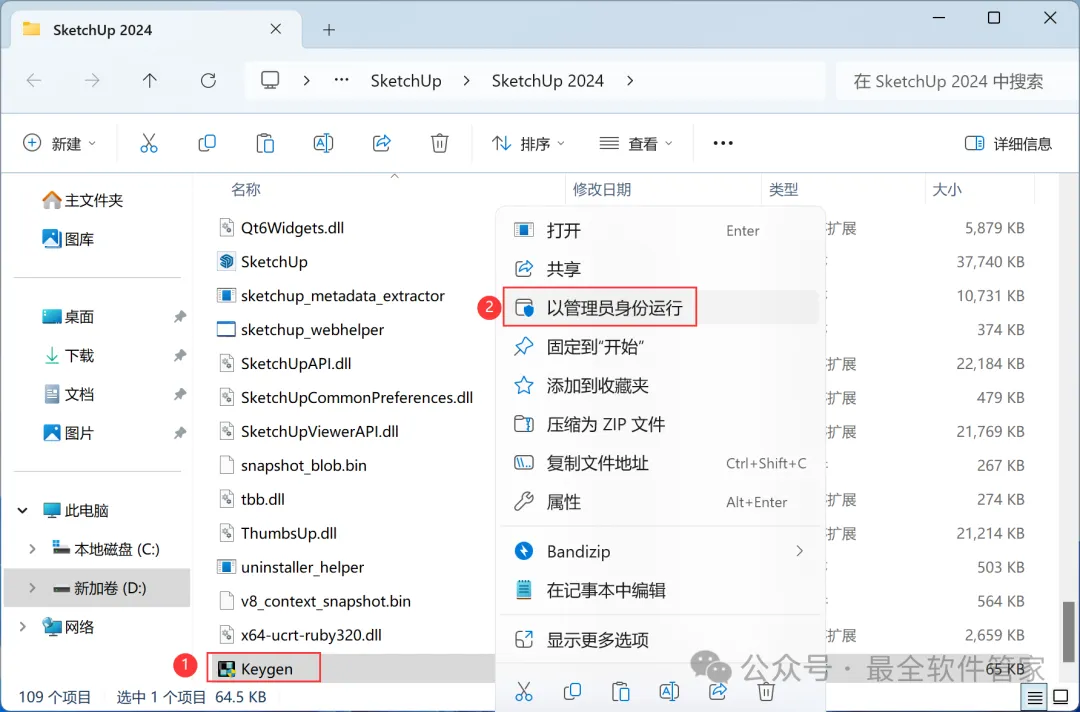Toggle the 详细信息 details pane button
This screenshot has height=712, width=1080.
[1009, 143]
